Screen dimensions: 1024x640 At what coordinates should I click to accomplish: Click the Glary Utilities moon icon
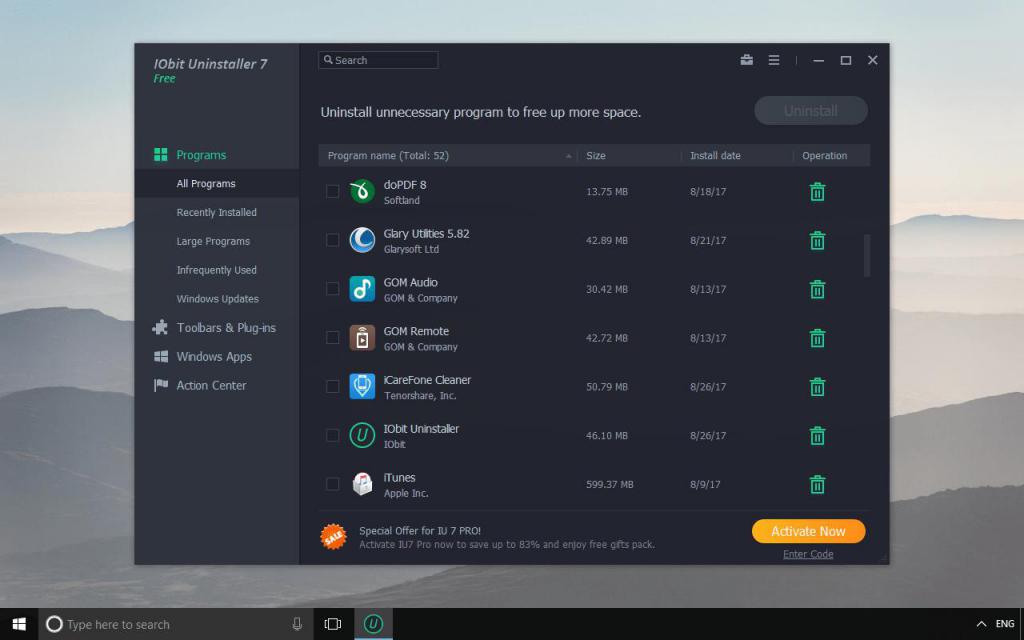pyautogui.click(x=362, y=240)
